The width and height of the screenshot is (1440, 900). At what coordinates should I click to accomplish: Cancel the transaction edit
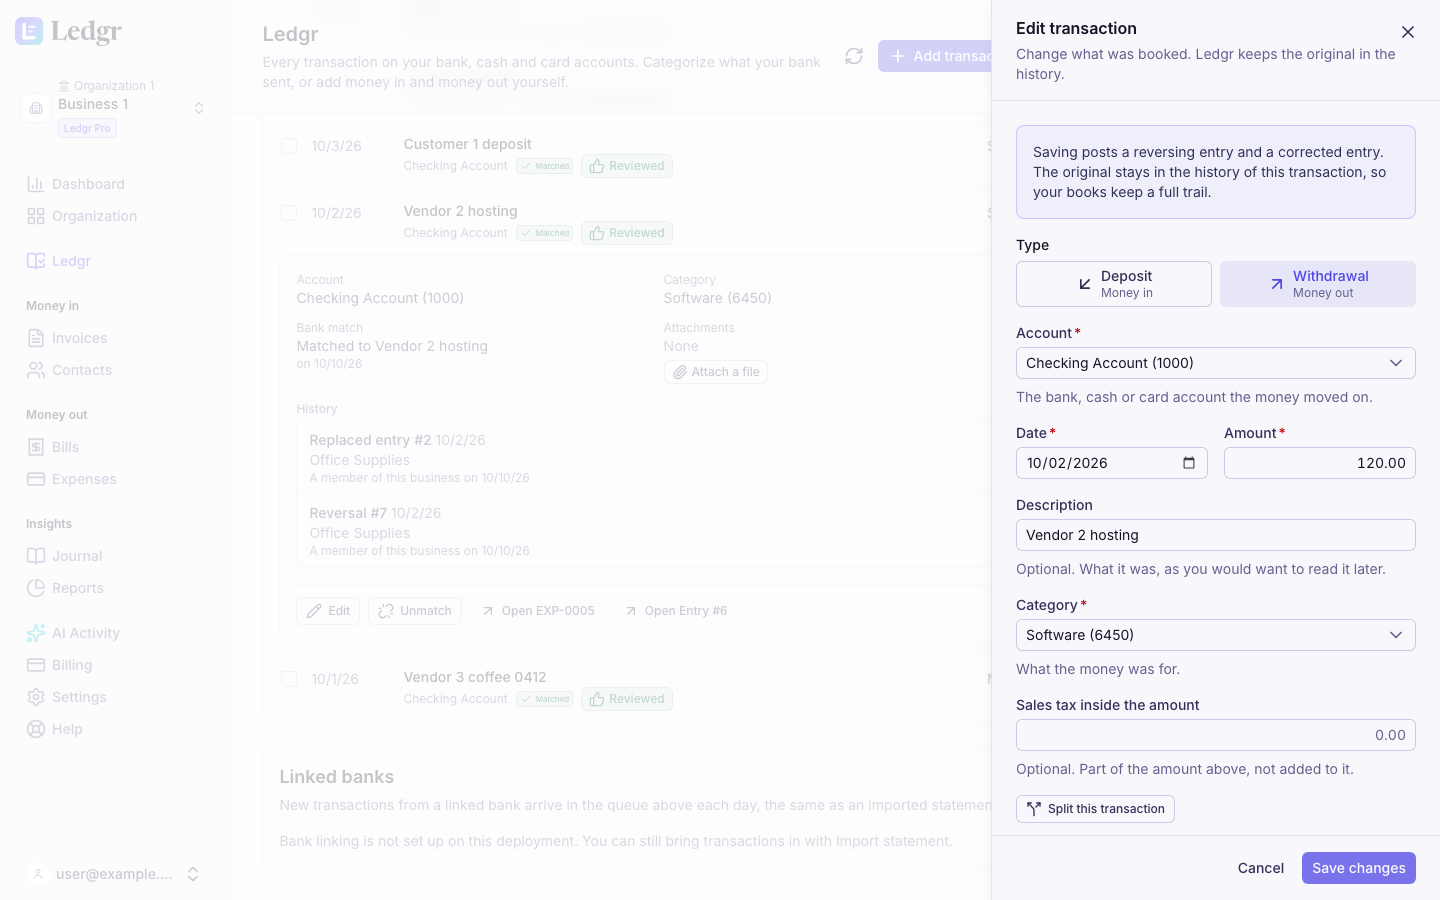[1261, 868]
